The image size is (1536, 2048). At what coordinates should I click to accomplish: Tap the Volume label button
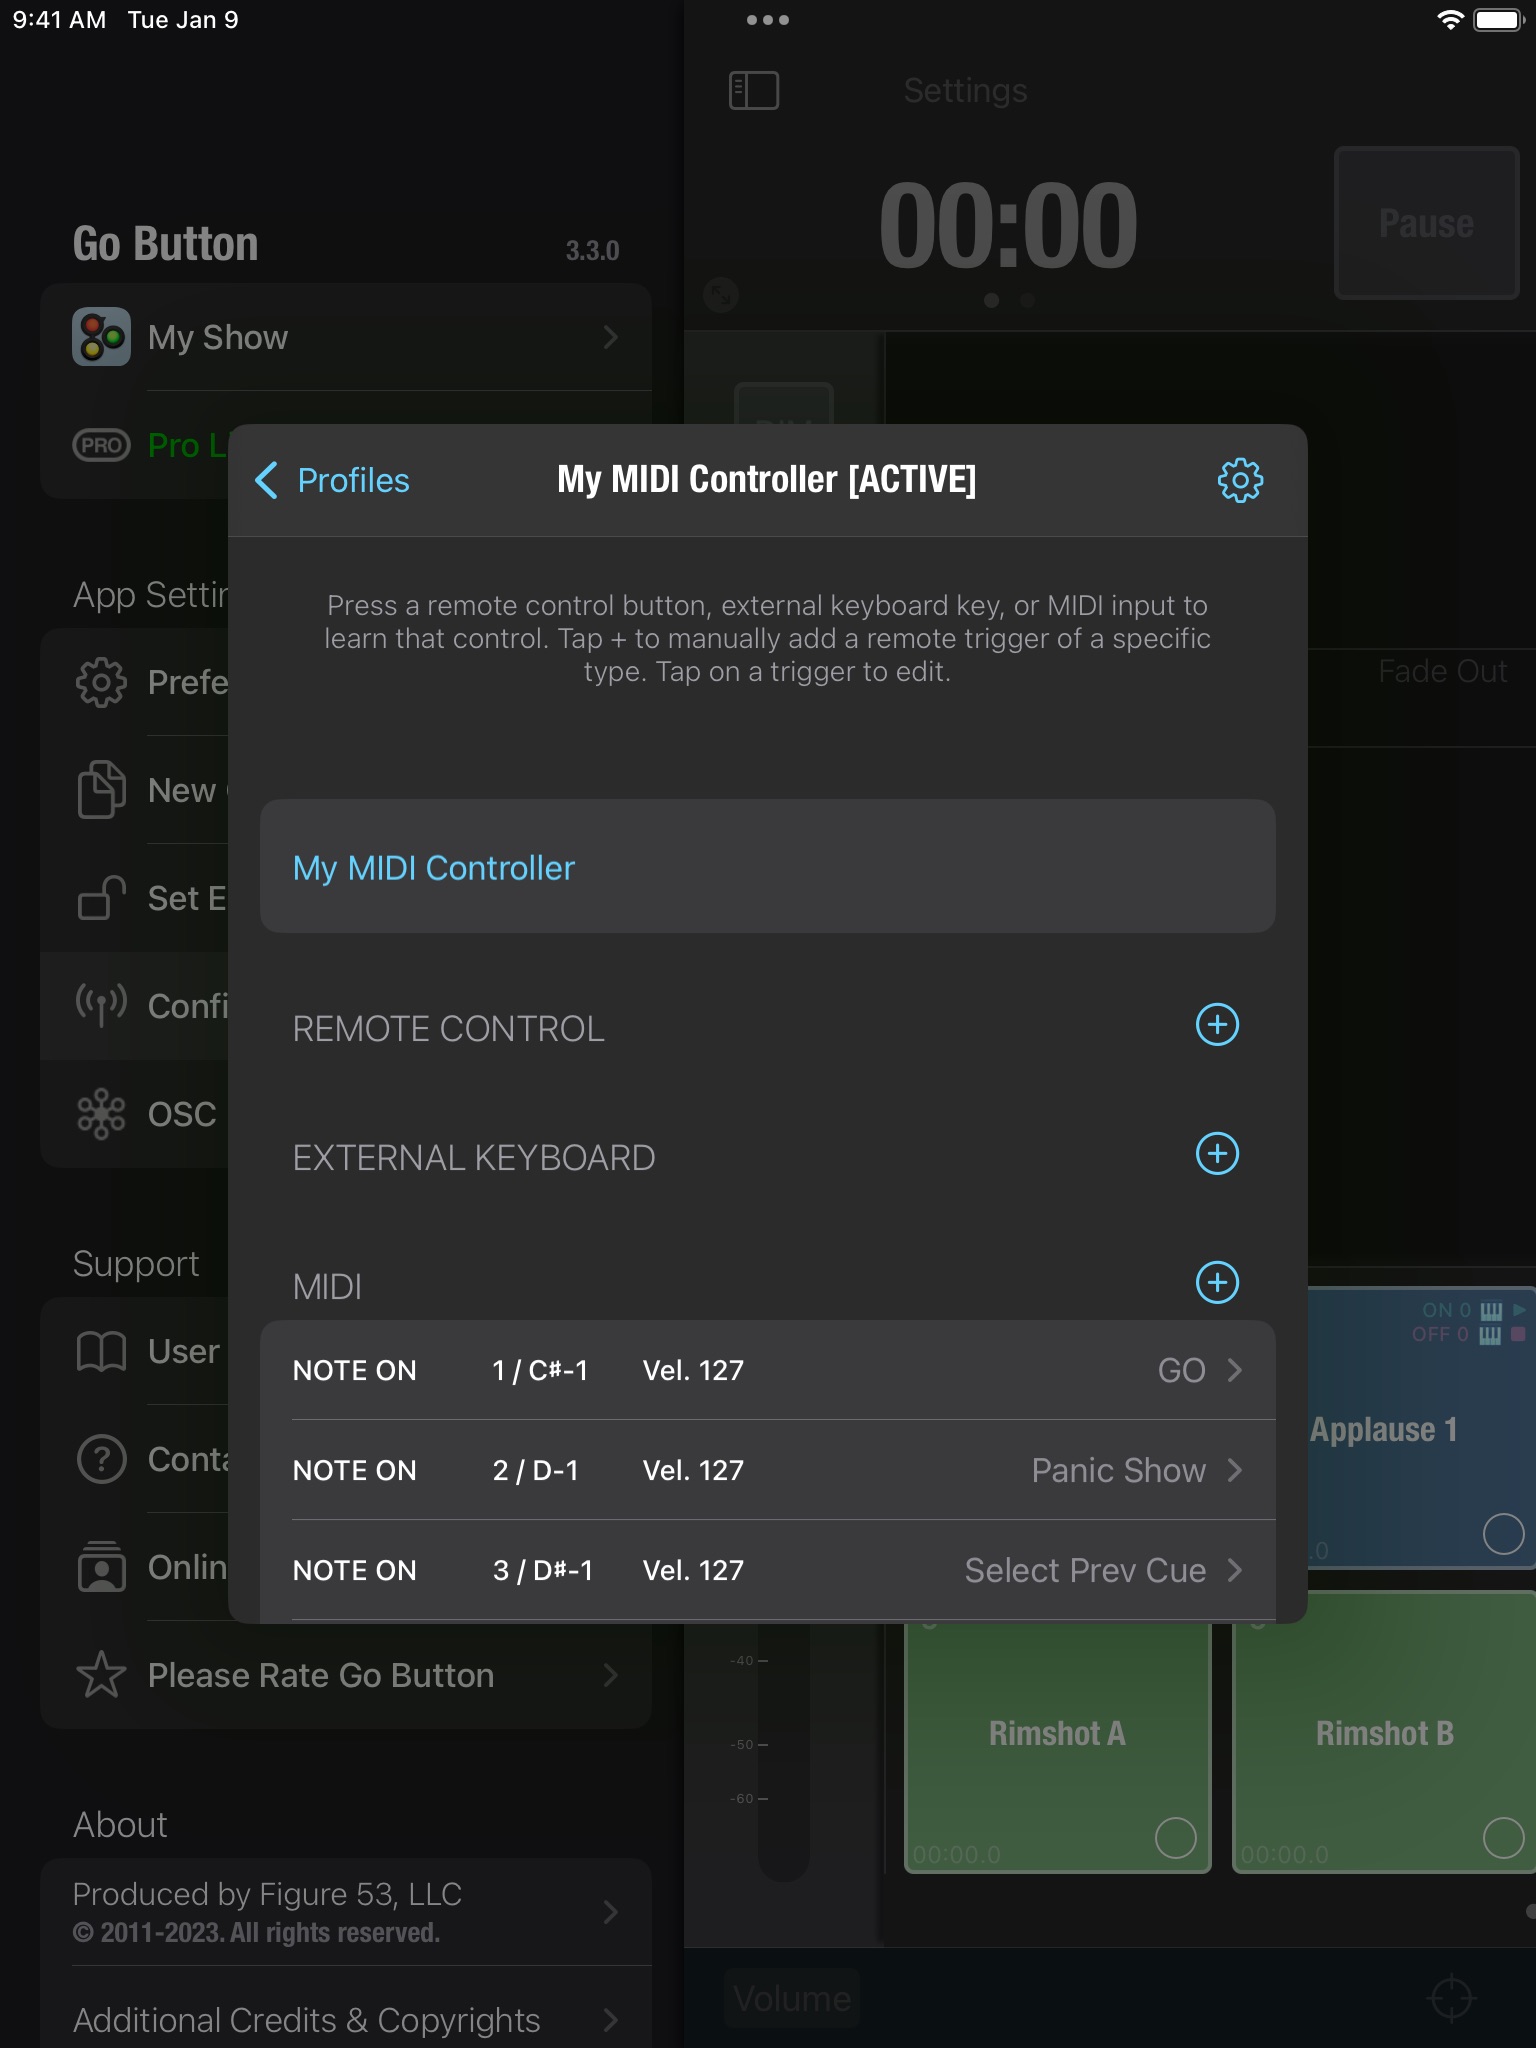click(x=792, y=1998)
